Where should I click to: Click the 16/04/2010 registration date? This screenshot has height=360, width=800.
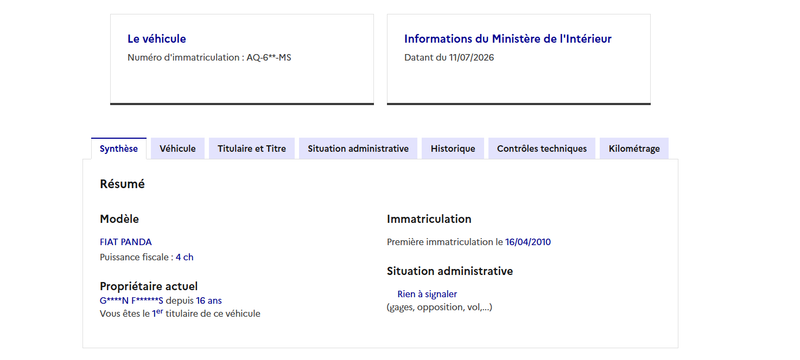click(528, 242)
